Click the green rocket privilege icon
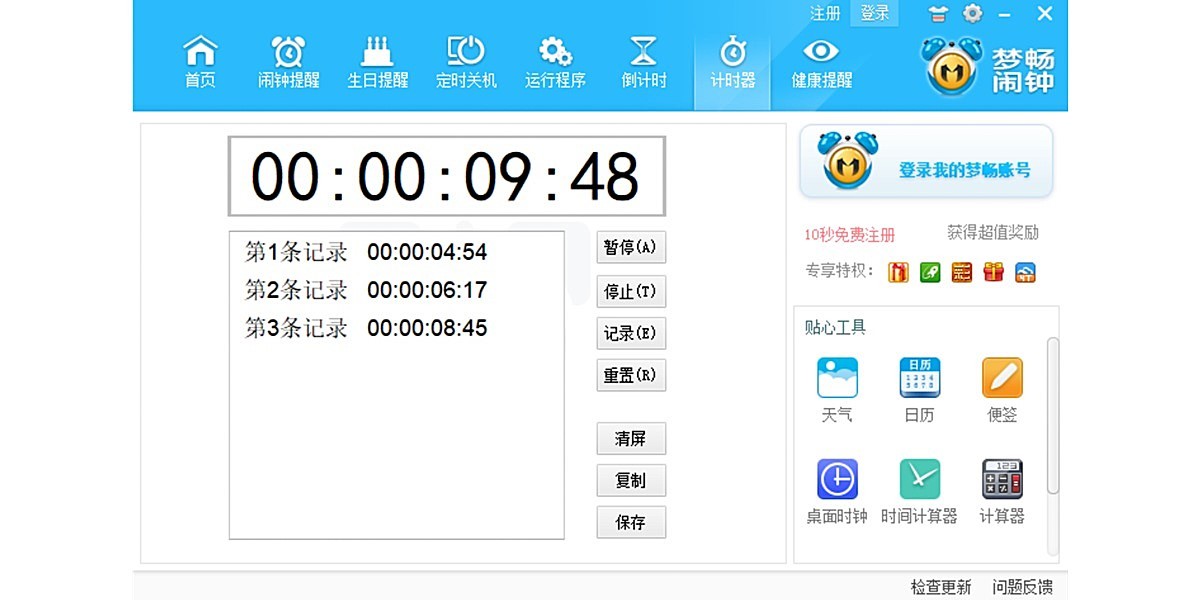1200x600 pixels. (x=929, y=272)
